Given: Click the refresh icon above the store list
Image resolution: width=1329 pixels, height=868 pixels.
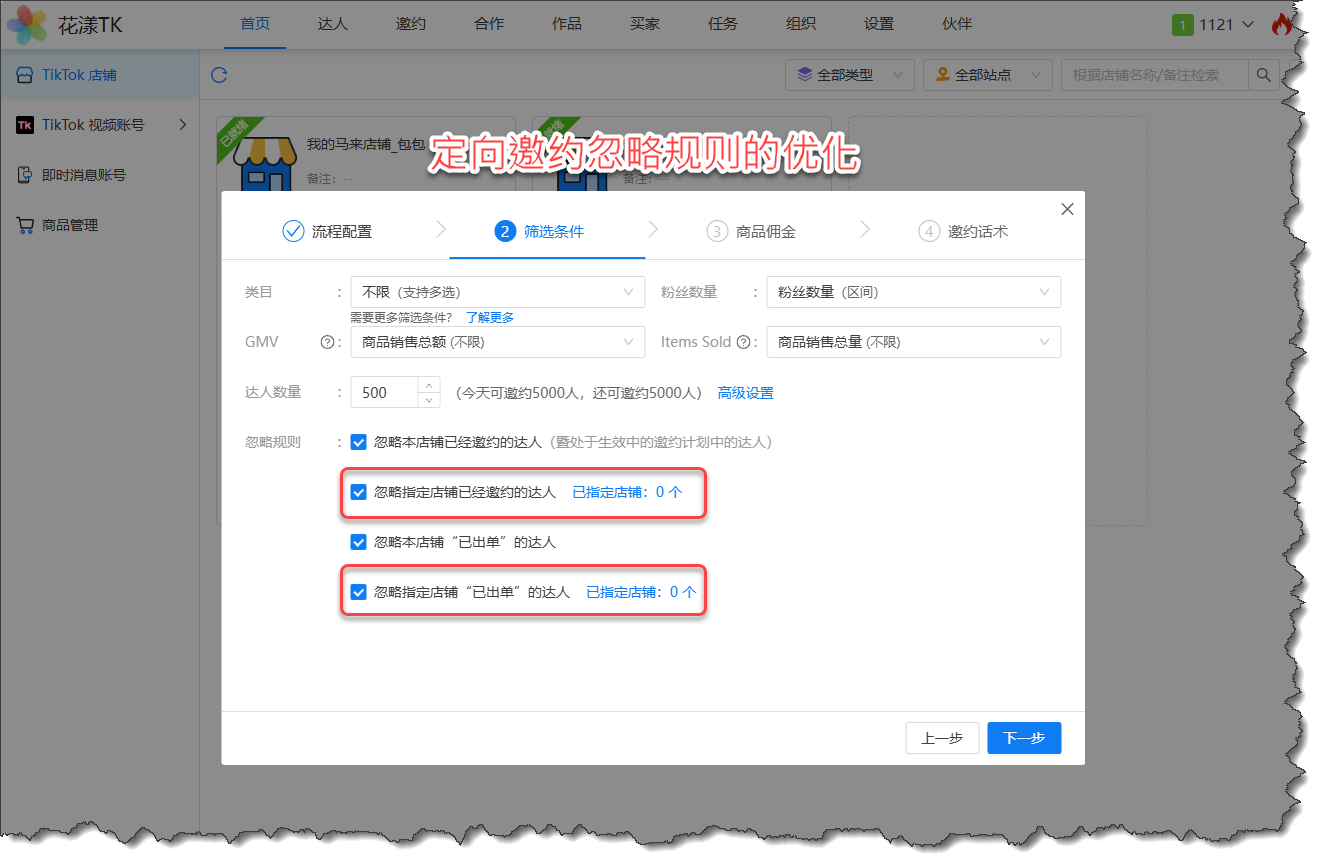Looking at the screenshot, I should [x=219, y=75].
